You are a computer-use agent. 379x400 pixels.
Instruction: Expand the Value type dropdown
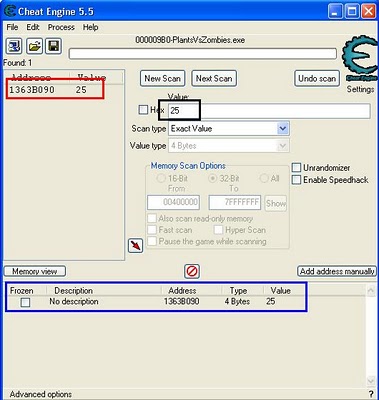[283, 146]
